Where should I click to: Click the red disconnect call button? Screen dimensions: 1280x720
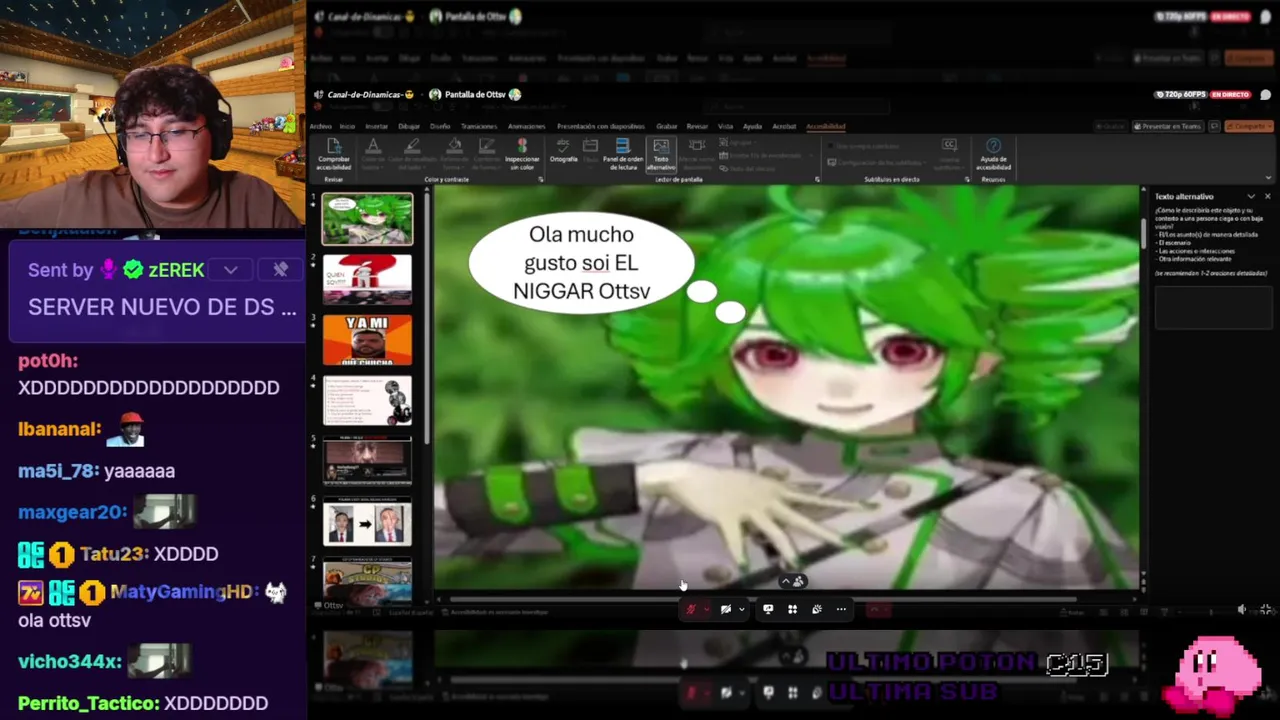tap(875, 609)
